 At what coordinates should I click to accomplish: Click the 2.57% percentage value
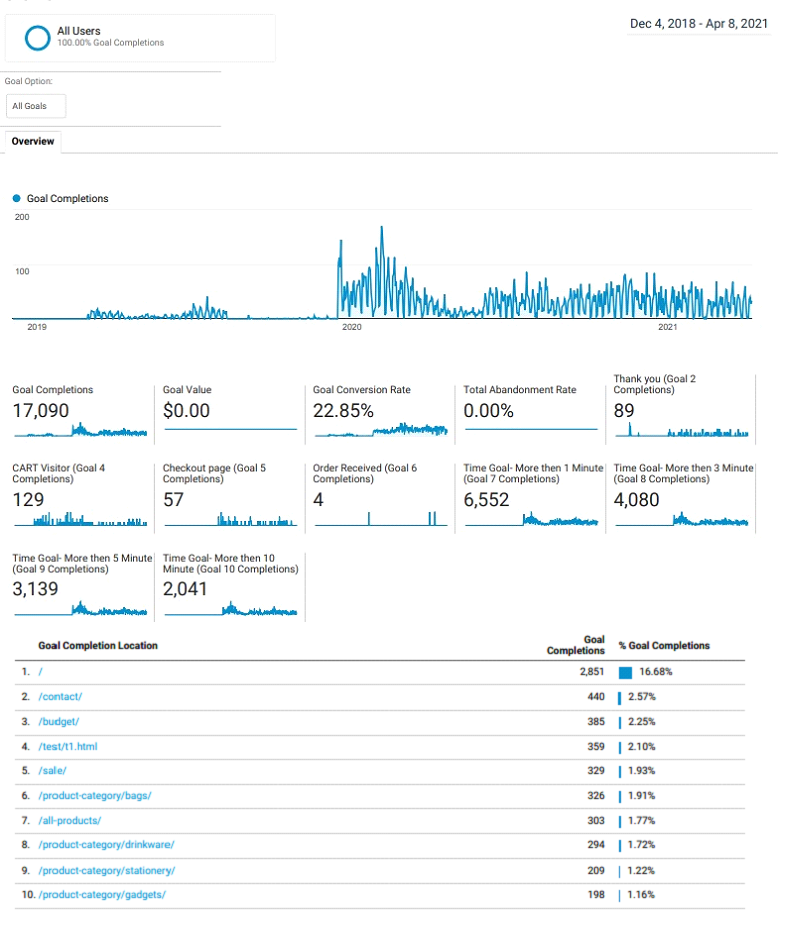click(x=642, y=697)
